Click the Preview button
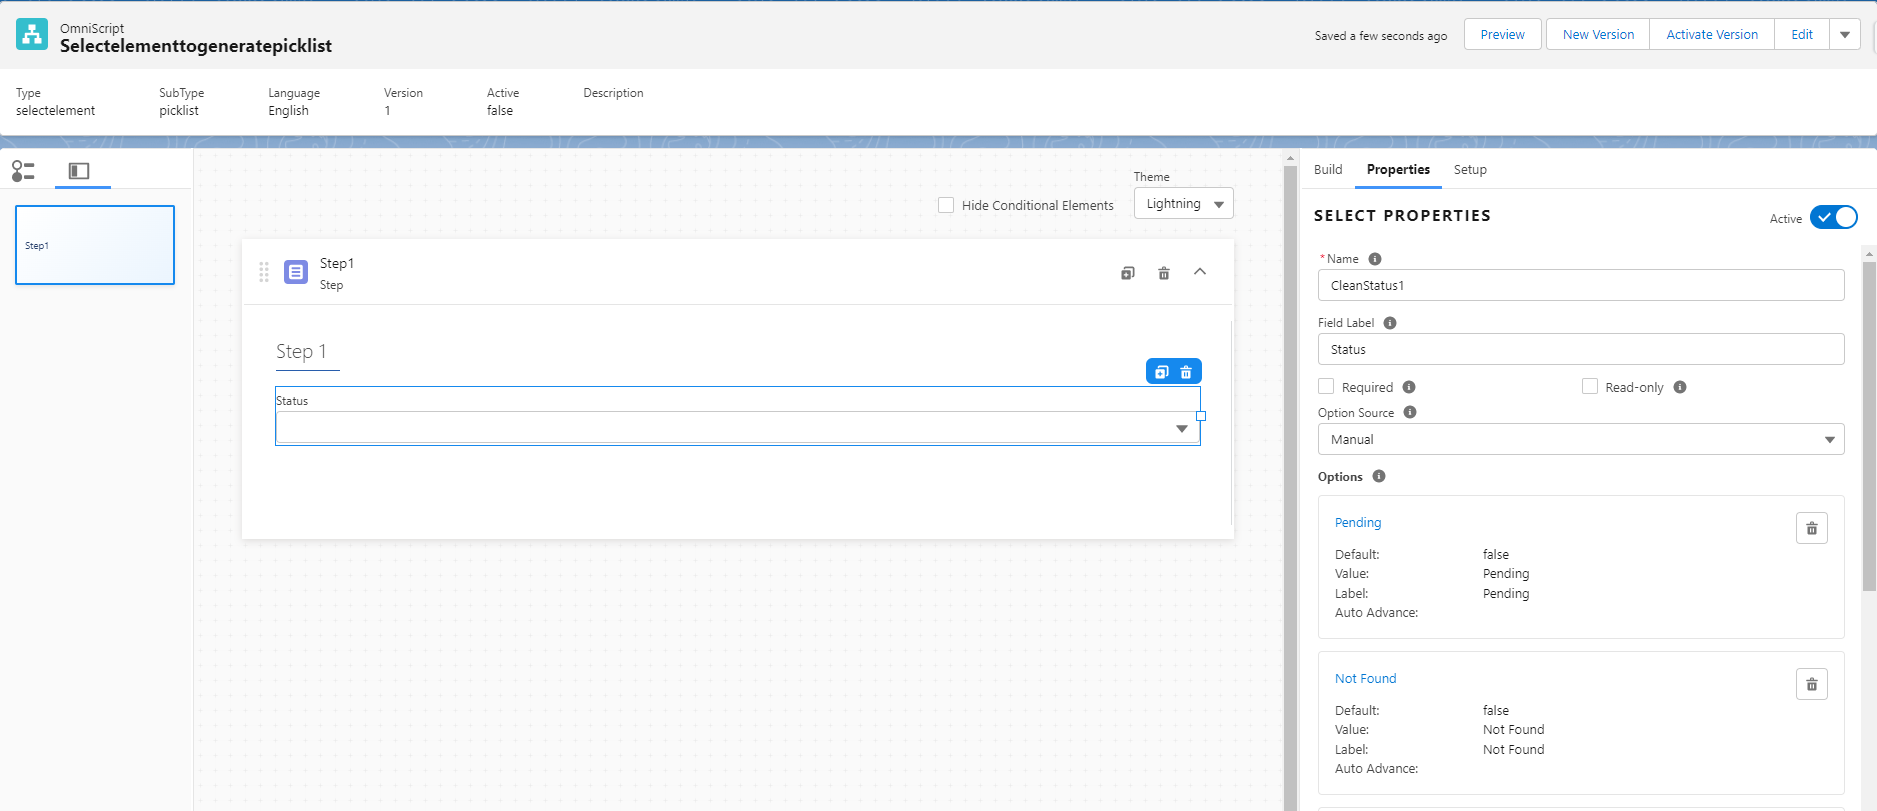Viewport: 1877px width, 811px height. [x=1502, y=34]
